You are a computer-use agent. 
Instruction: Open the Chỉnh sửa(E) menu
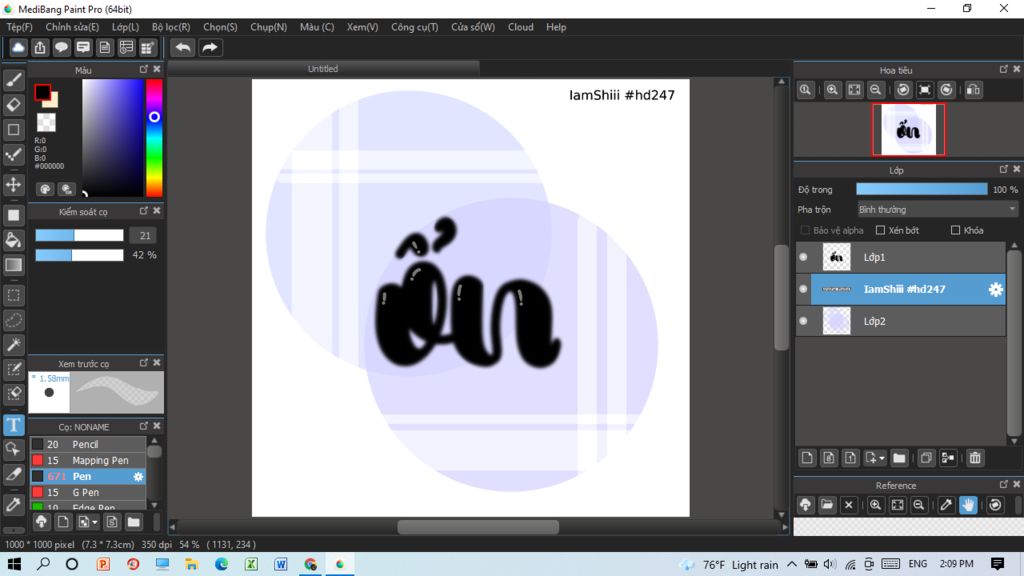[x=72, y=27]
